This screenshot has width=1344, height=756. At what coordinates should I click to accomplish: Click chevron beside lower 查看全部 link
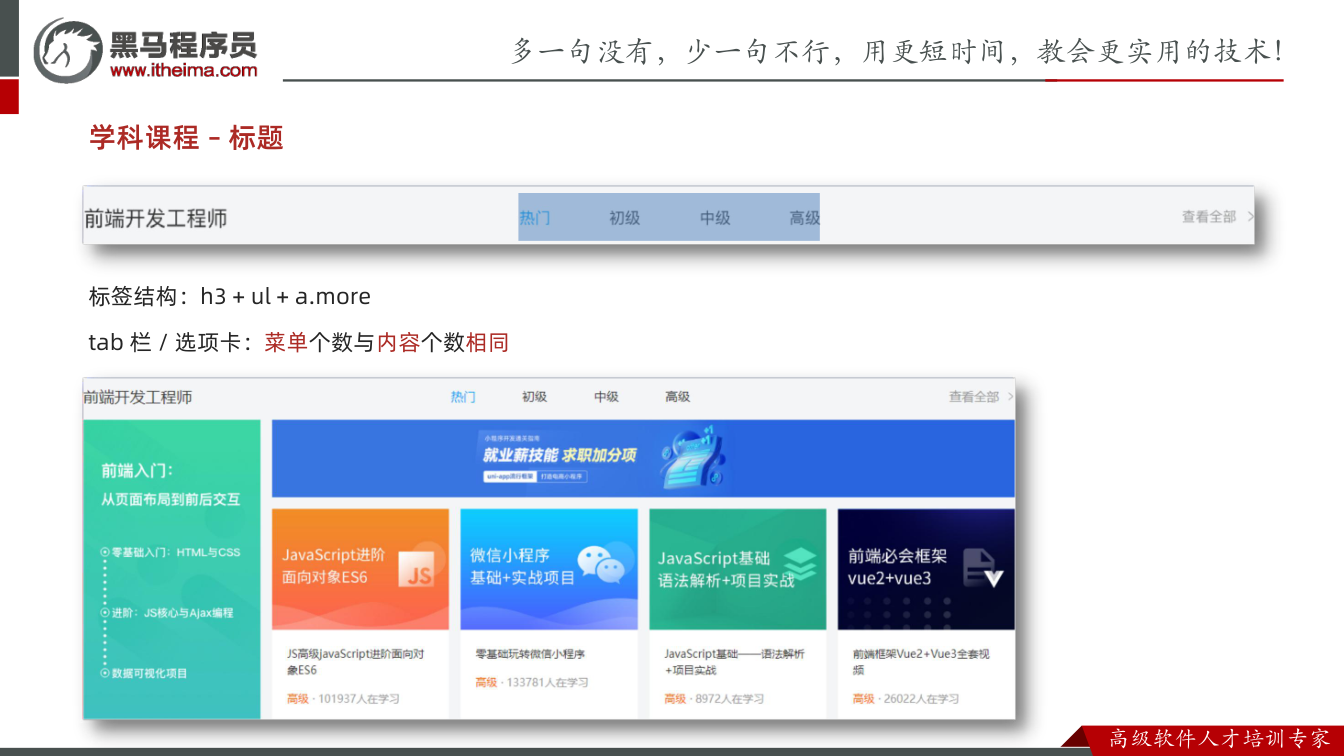pyautogui.click(x=1010, y=397)
